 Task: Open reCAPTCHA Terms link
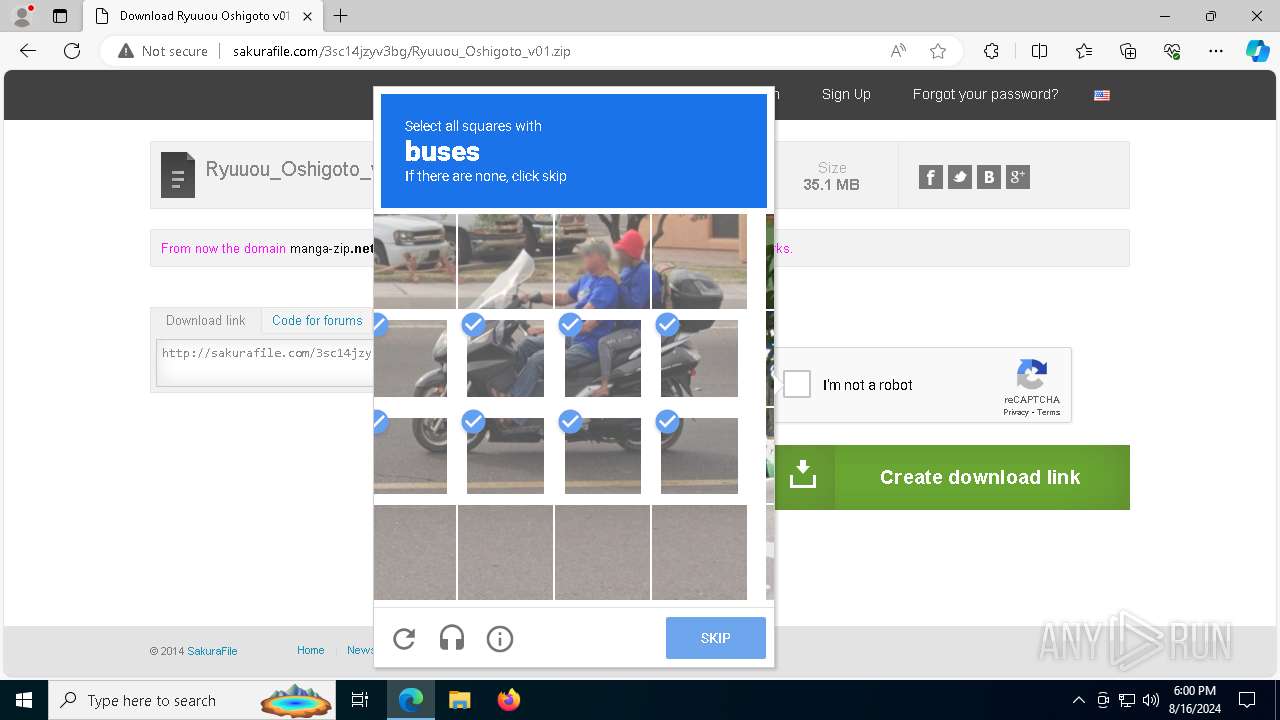[x=1048, y=412]
